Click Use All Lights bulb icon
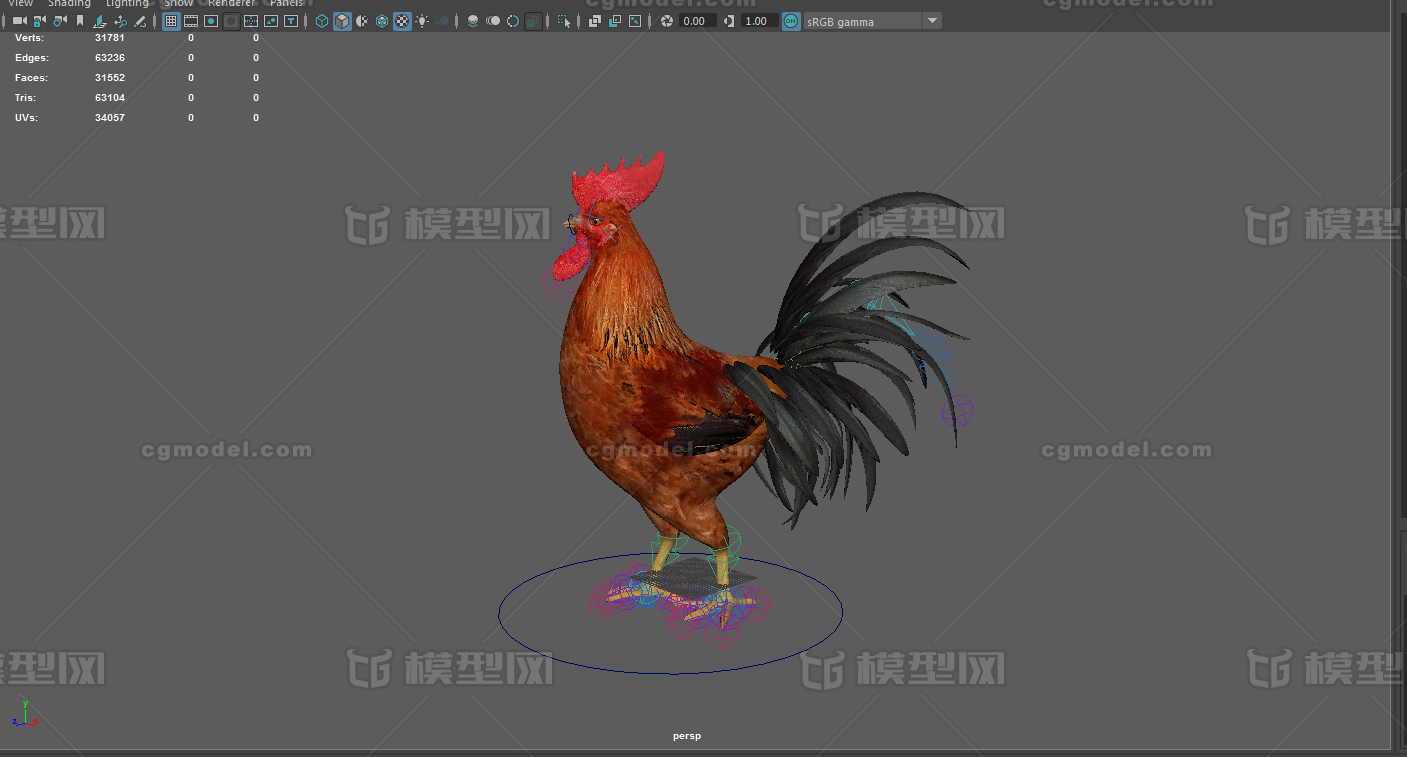Image resolution: width=1407 pixels, height=757 pixels. pos(422,21)
